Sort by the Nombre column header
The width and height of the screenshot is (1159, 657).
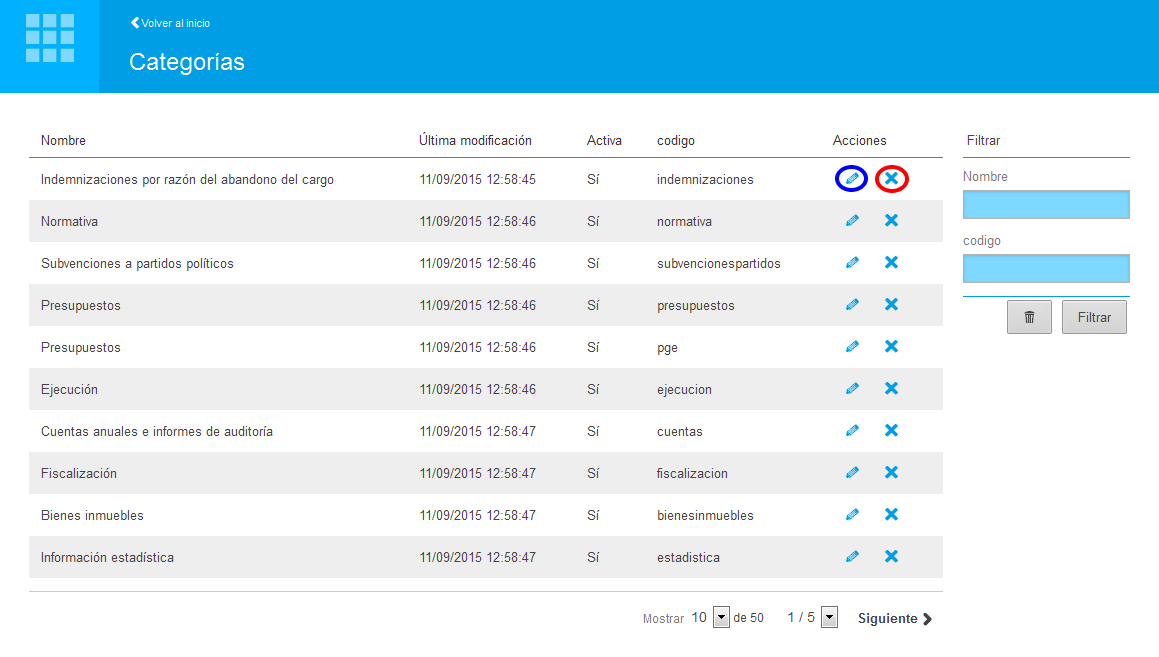coord(63,141)
